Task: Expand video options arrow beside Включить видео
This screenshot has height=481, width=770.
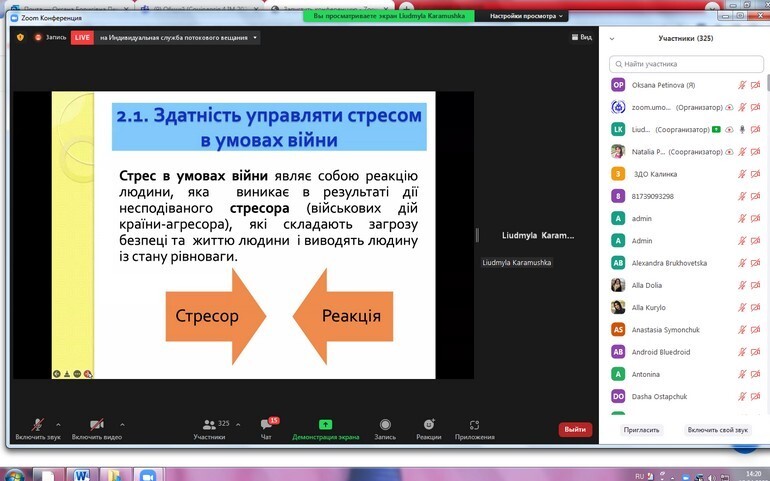Action: [x=122, y=424]
